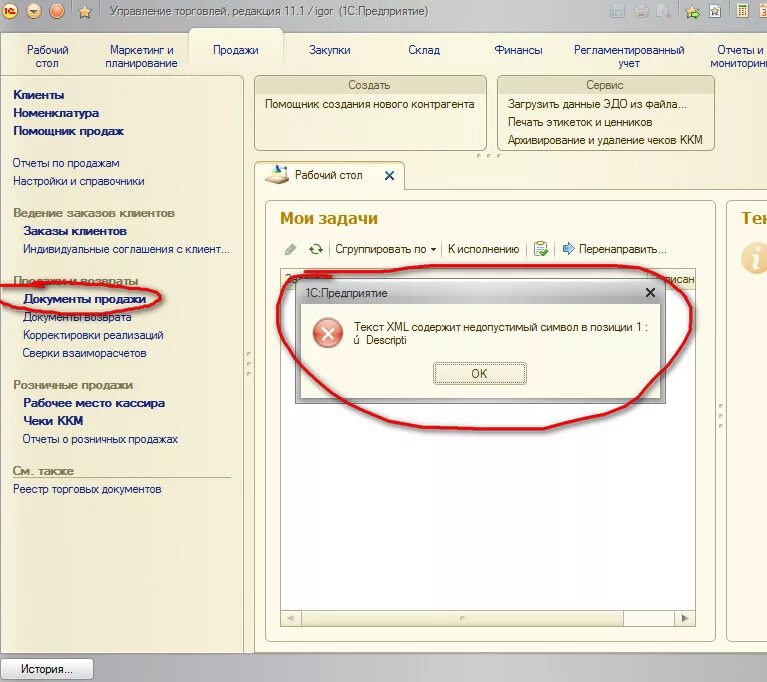Open Отчеты о розничных продажах
This screenshot has width=767, height=682.
click(x=100, y=439)
